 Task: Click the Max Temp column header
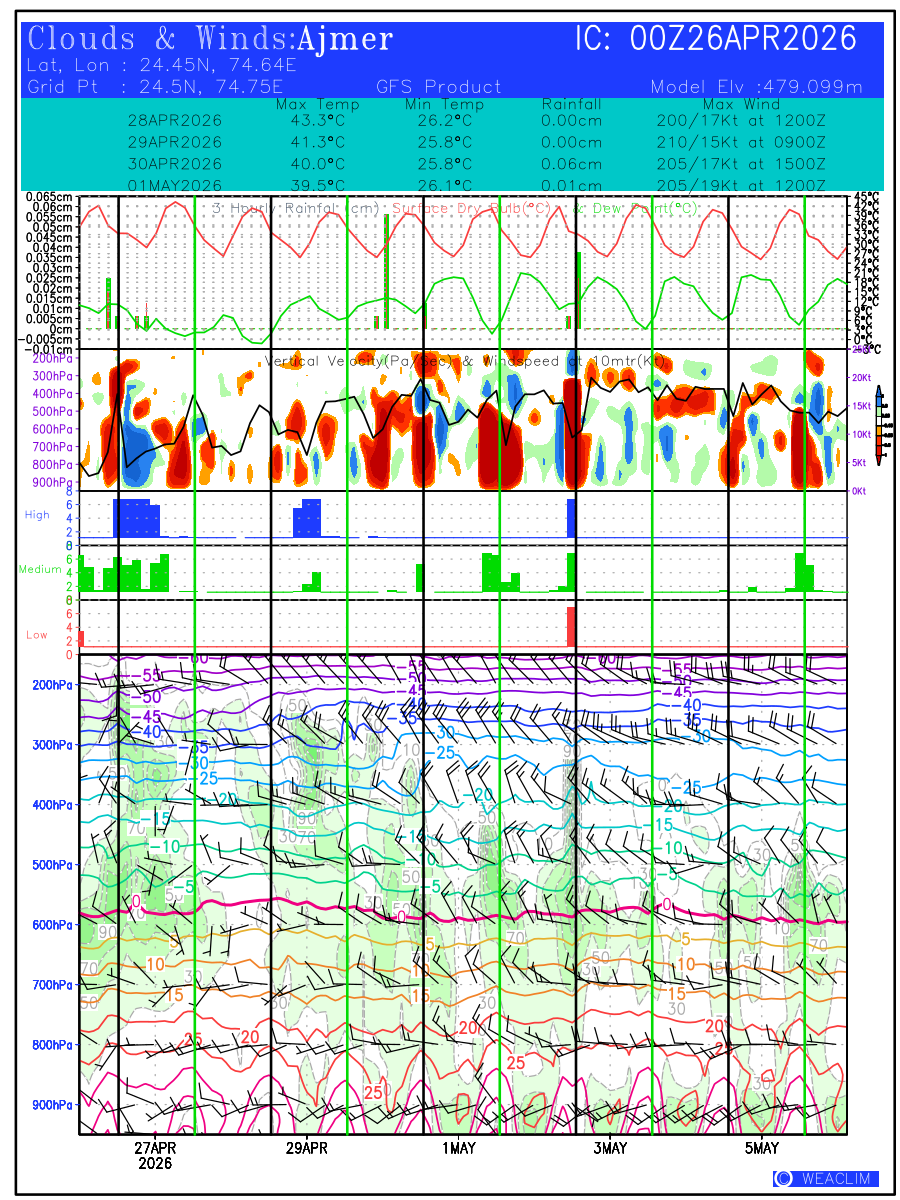(317, 104)
